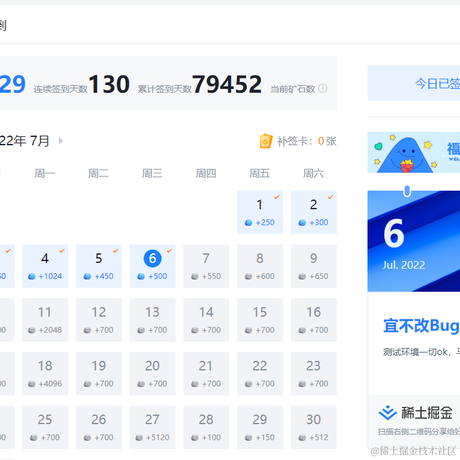Click the 130 累计签到天数 value
The image size is (460, 460).
(109, 84)
